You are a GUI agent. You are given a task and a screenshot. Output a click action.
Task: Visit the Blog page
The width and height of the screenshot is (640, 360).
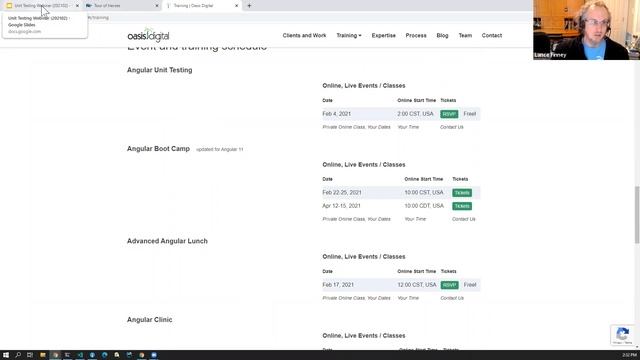click(x=442, y=36)
